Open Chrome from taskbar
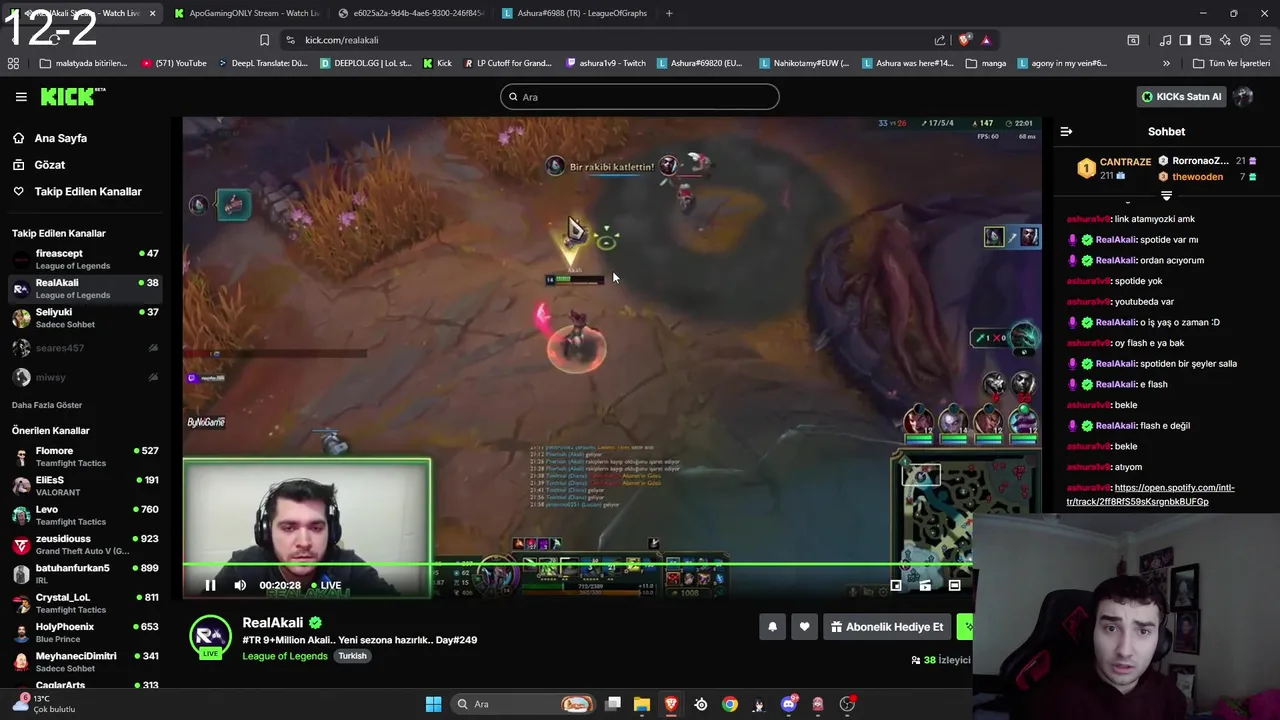Viewport: 1280px width, 720px height. point(730,704)
